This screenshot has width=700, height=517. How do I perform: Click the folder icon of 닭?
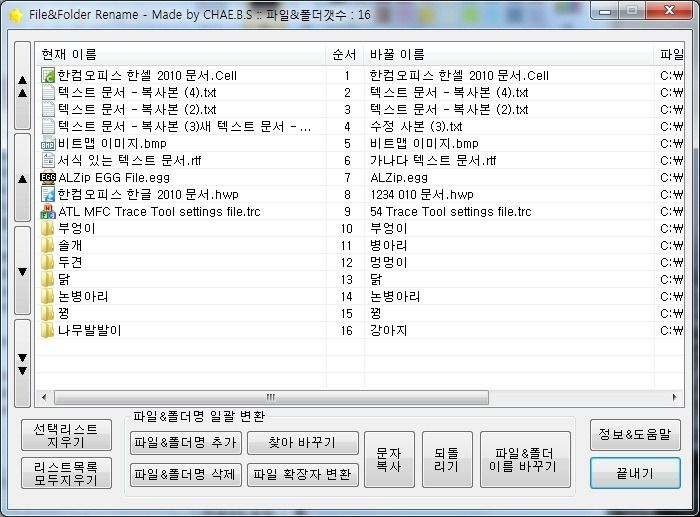tap(48, 279)
